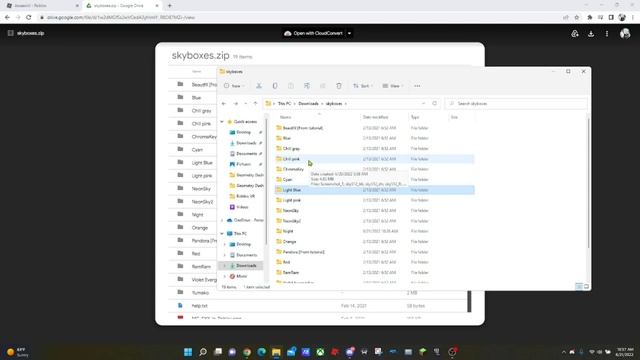Sort by Date modified column header
This screenshot has height=360, width=640.
[x=376, y=117]
